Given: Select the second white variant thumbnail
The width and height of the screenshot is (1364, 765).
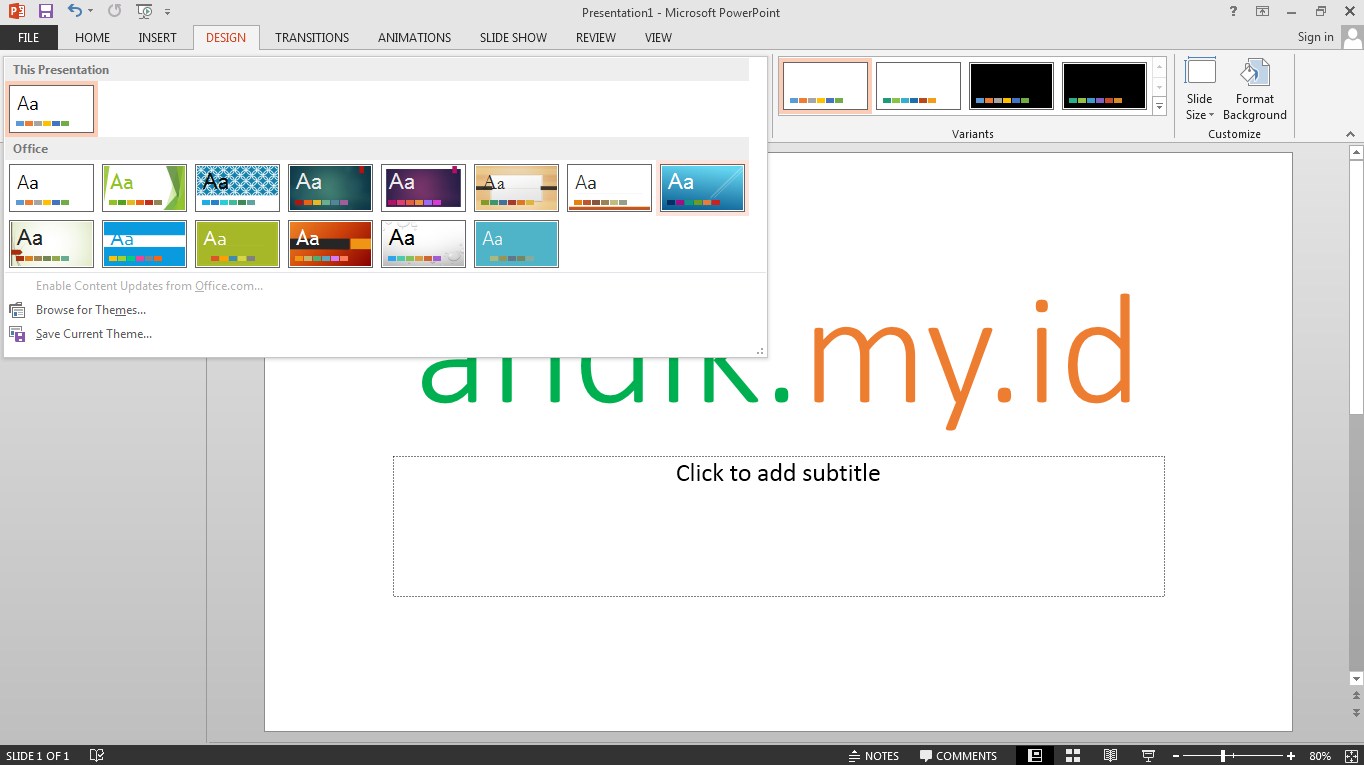Looking at the screenshot, I should coord(918,86).
